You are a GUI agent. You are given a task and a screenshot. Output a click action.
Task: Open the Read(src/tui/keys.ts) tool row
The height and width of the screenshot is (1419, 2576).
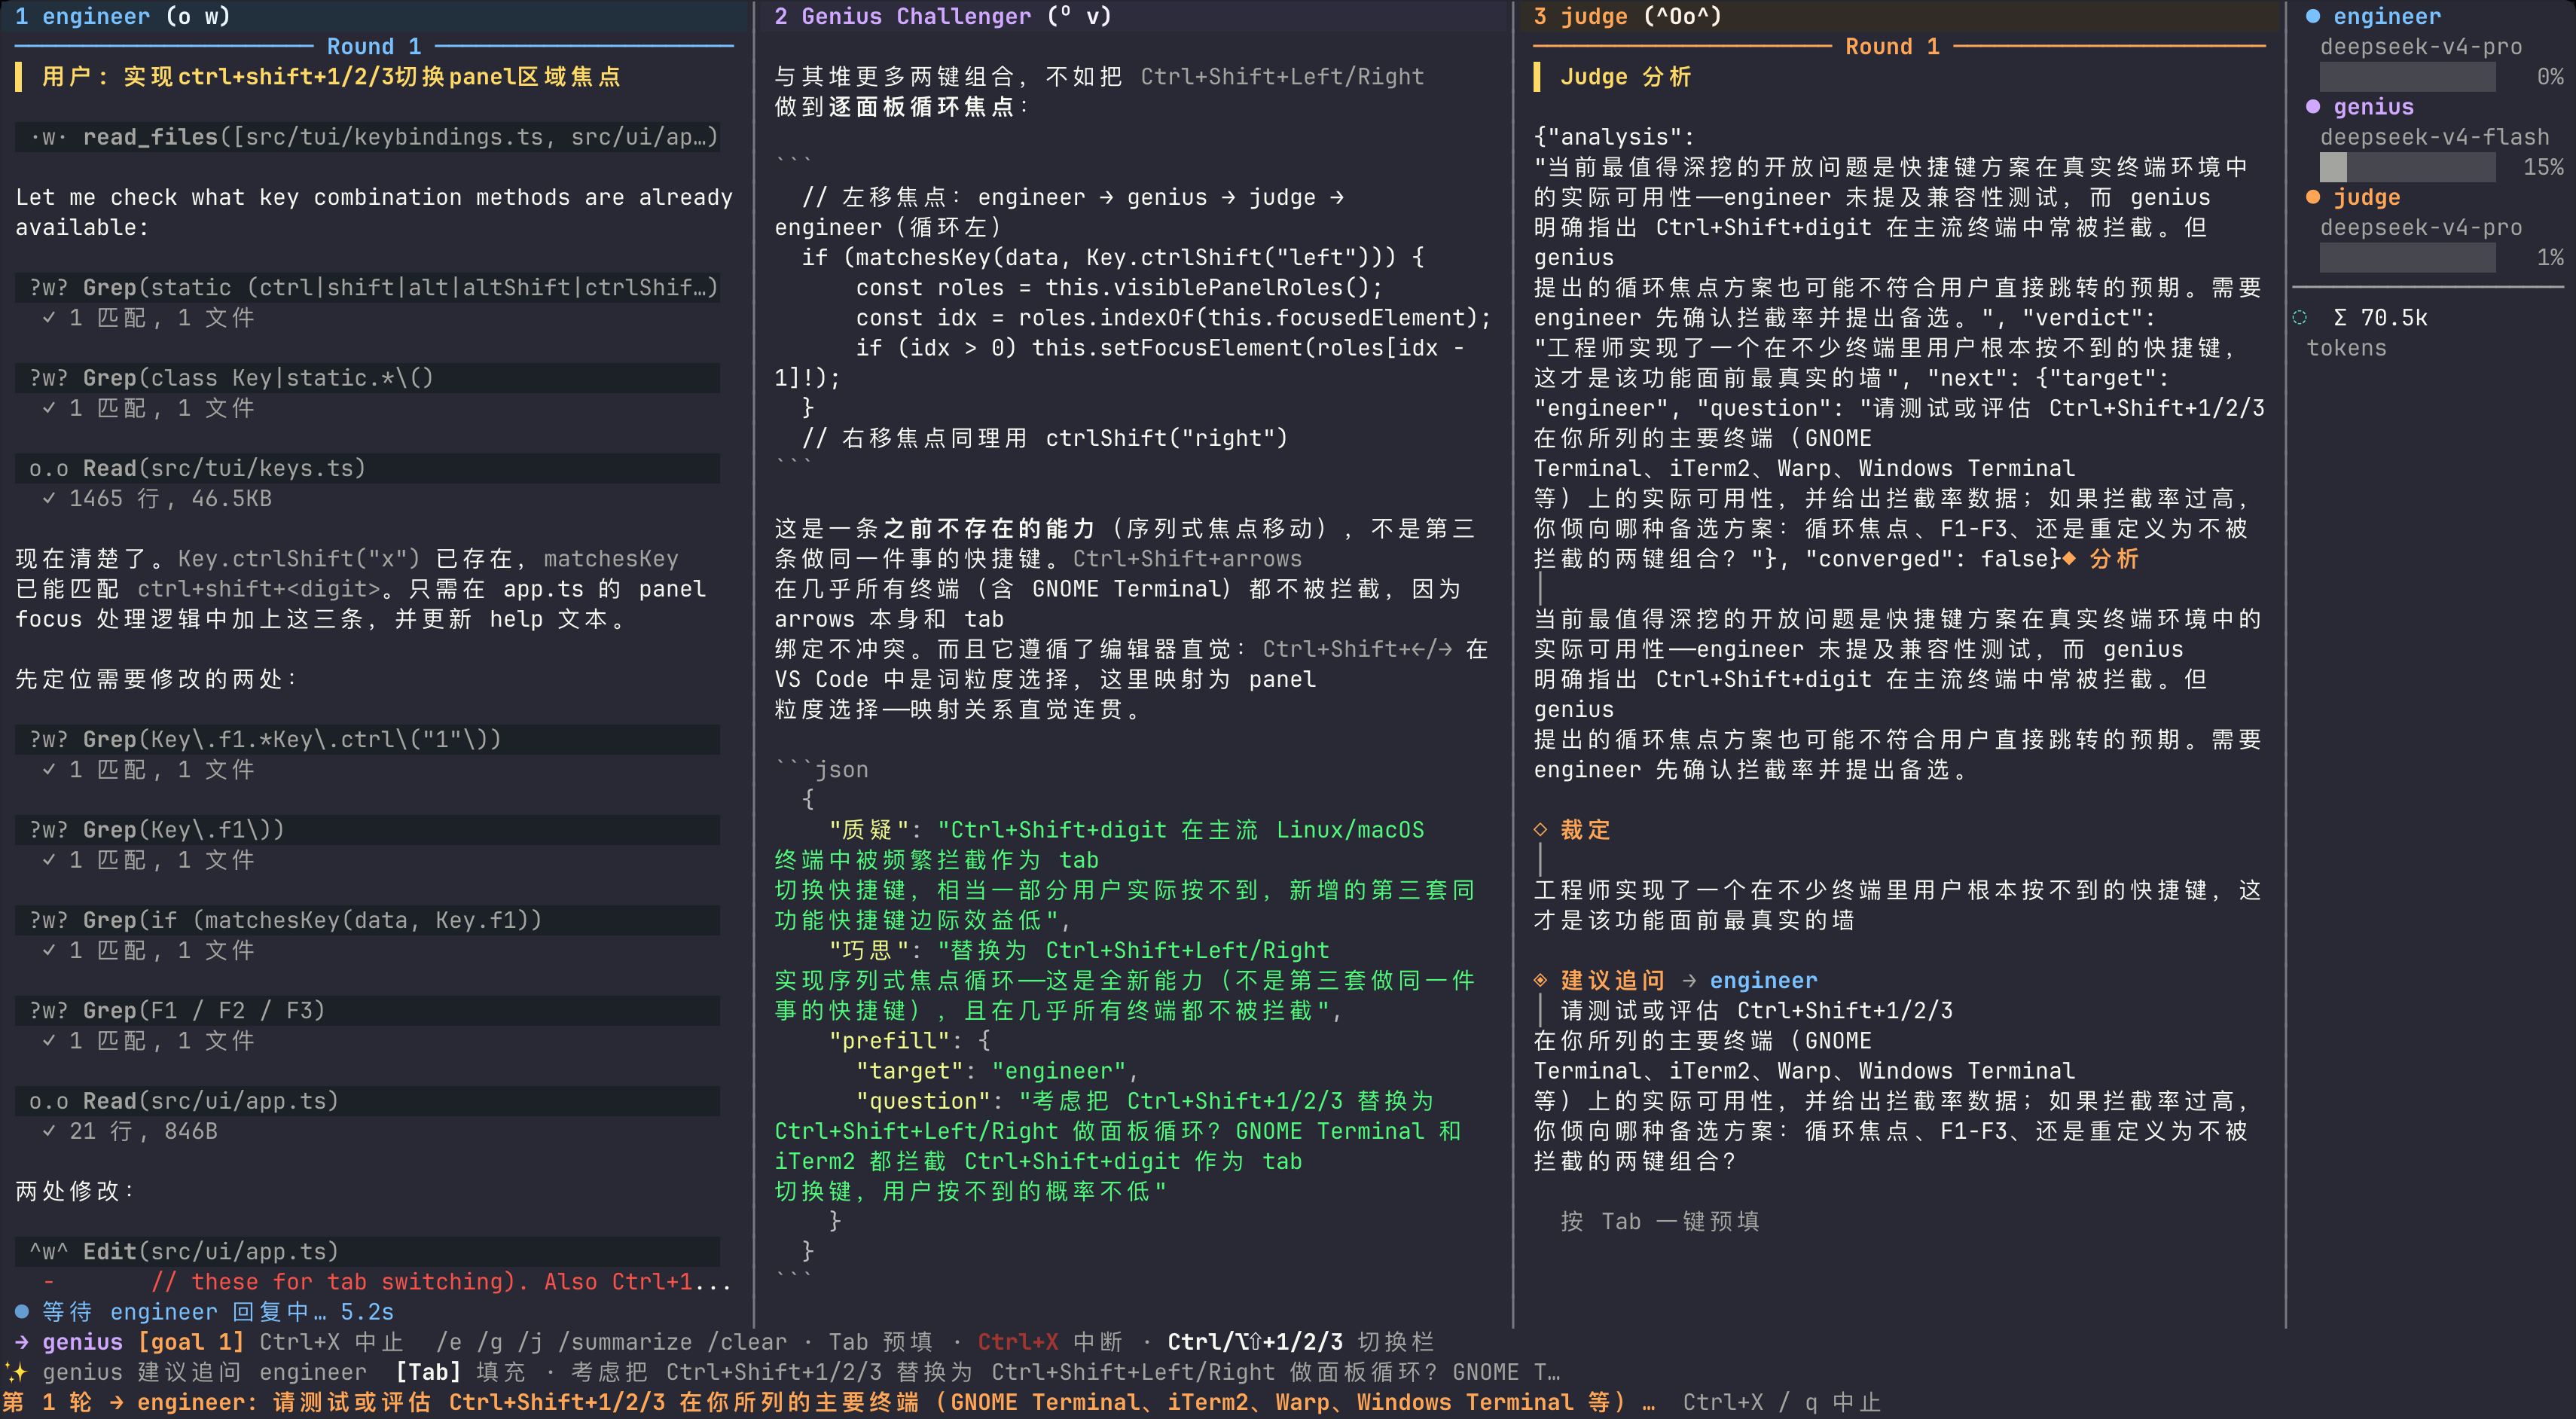point(367,468)
